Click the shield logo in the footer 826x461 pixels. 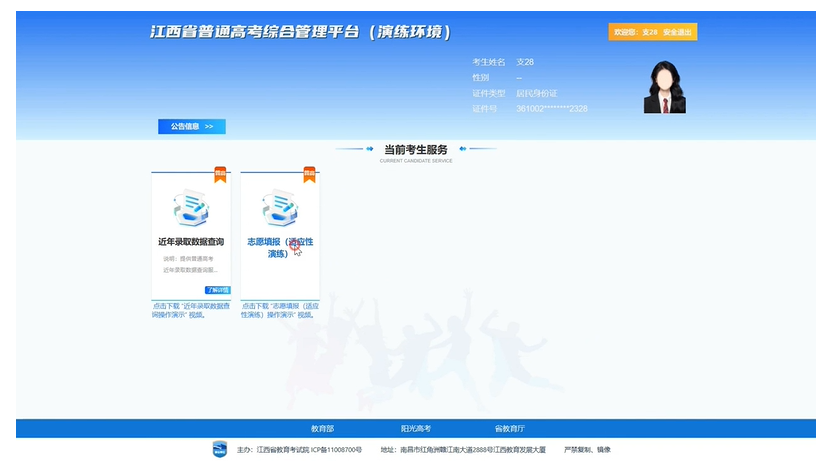pyautogui.click(x=220, y=449)
